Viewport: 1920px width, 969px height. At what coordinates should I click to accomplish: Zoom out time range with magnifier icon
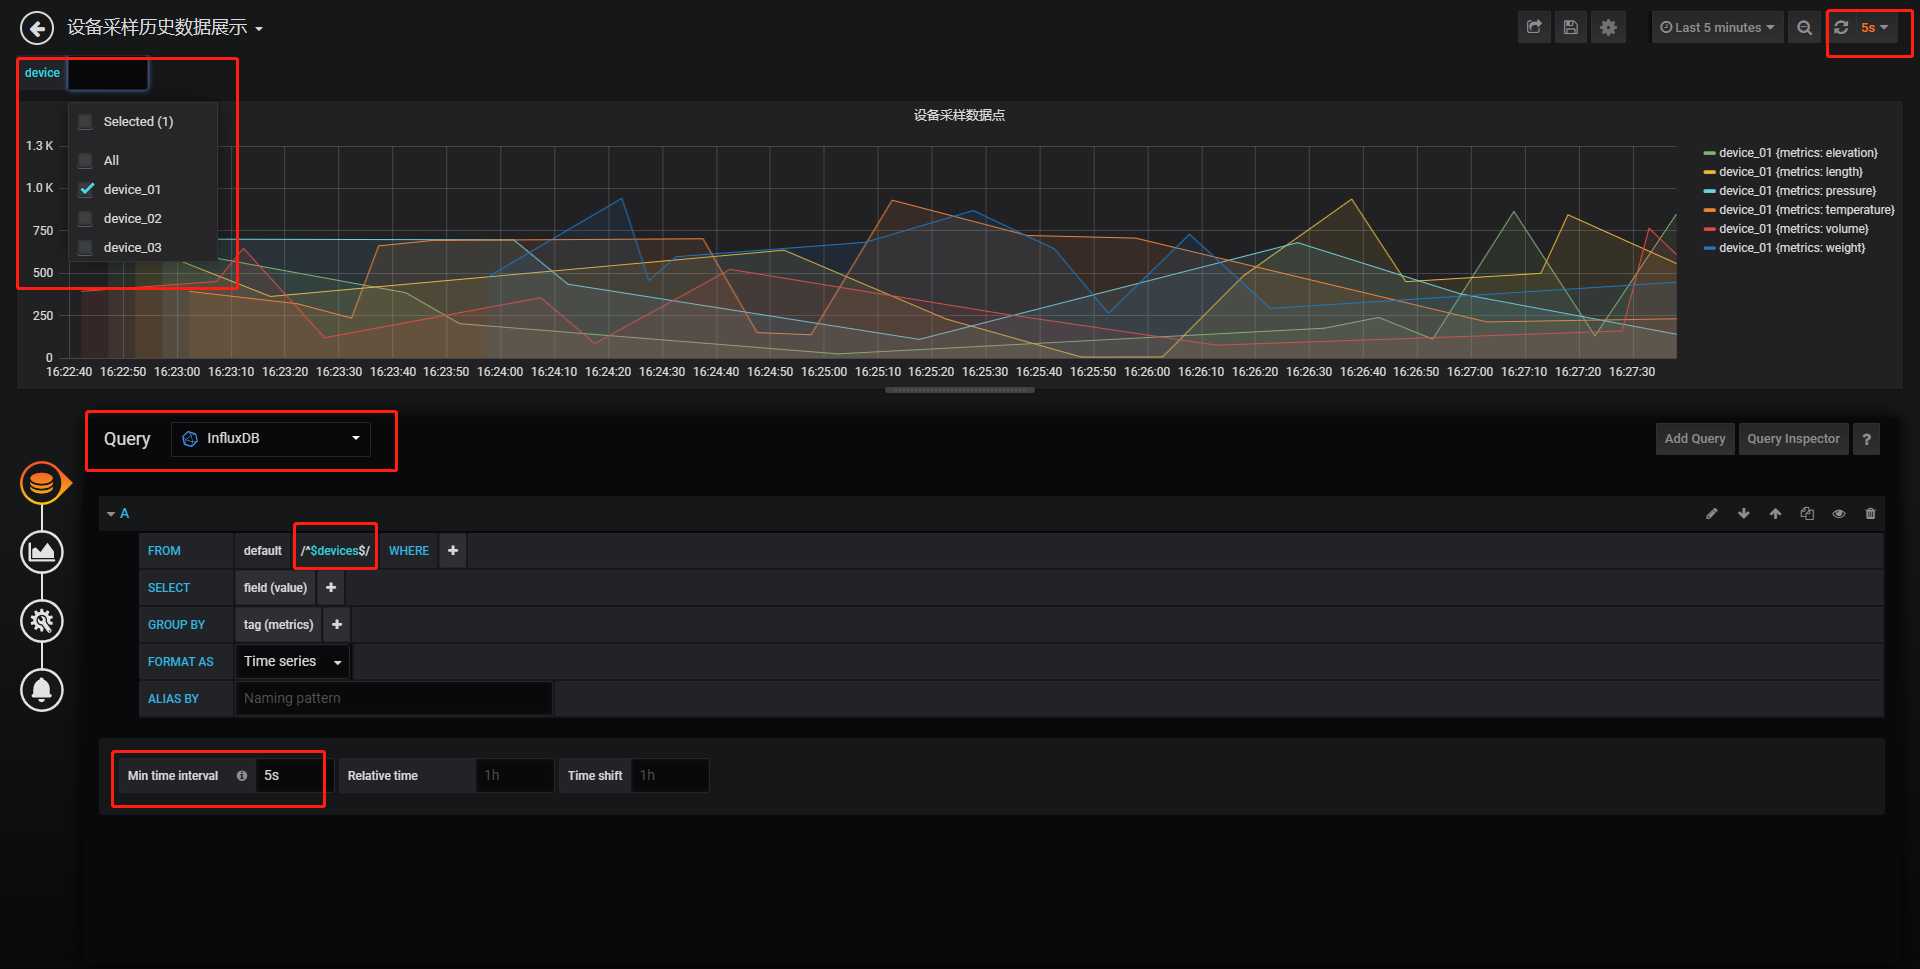1804,28
